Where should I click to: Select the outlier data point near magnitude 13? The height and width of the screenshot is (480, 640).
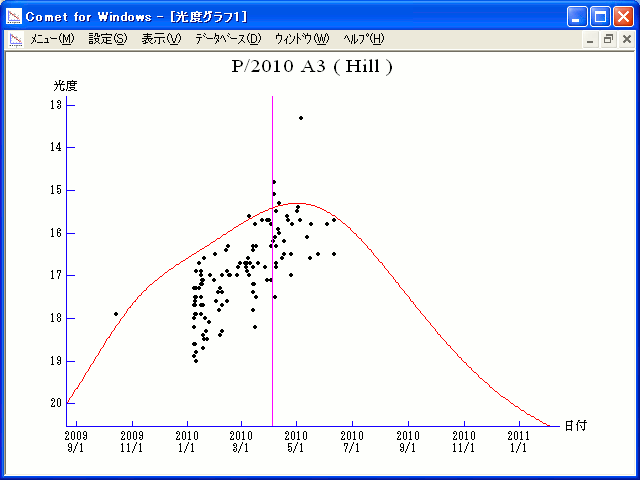click(x=300, y=118)
